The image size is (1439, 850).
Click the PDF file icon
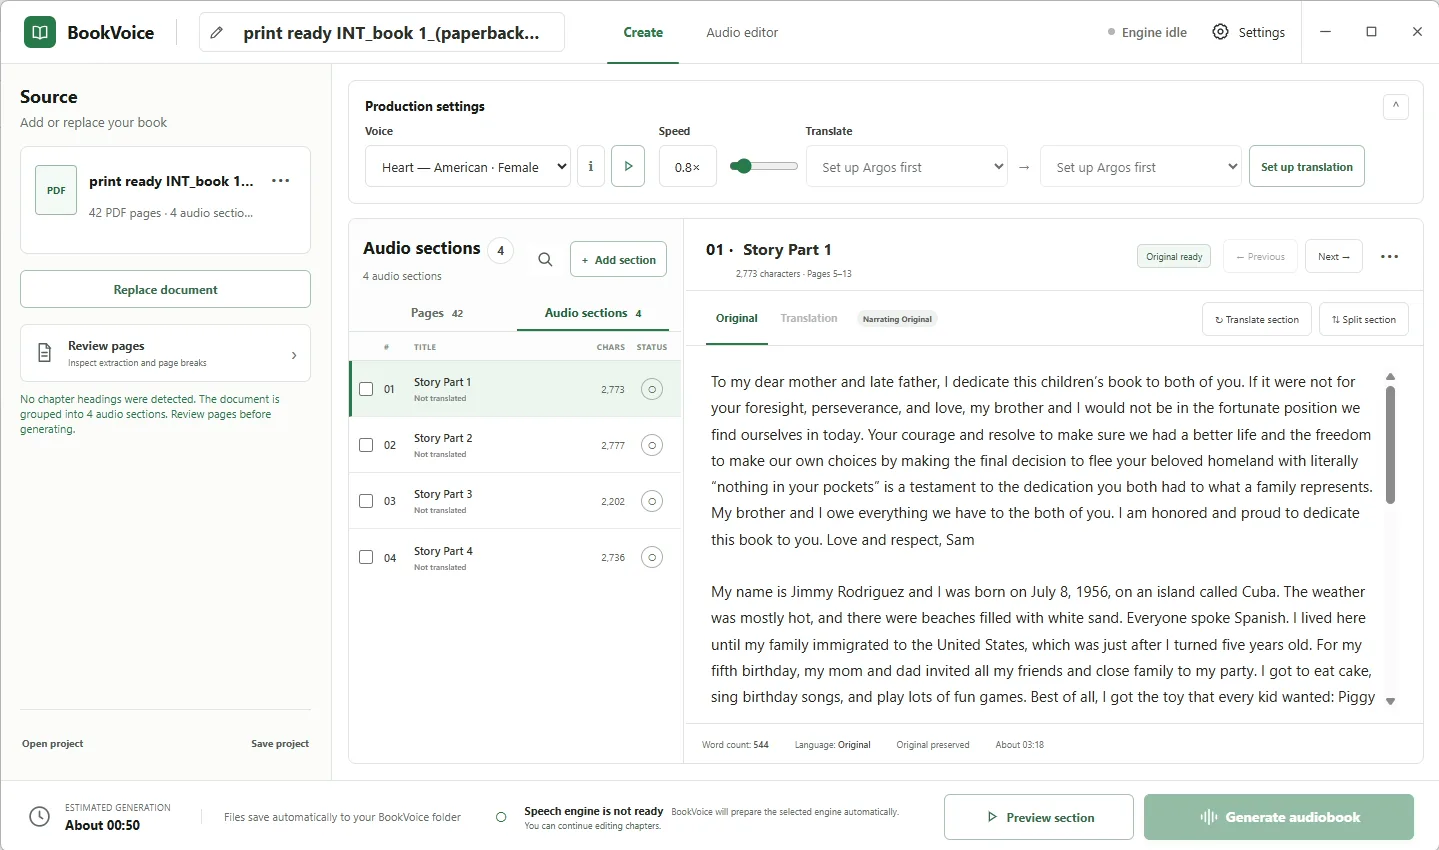(x=56, y=190)
